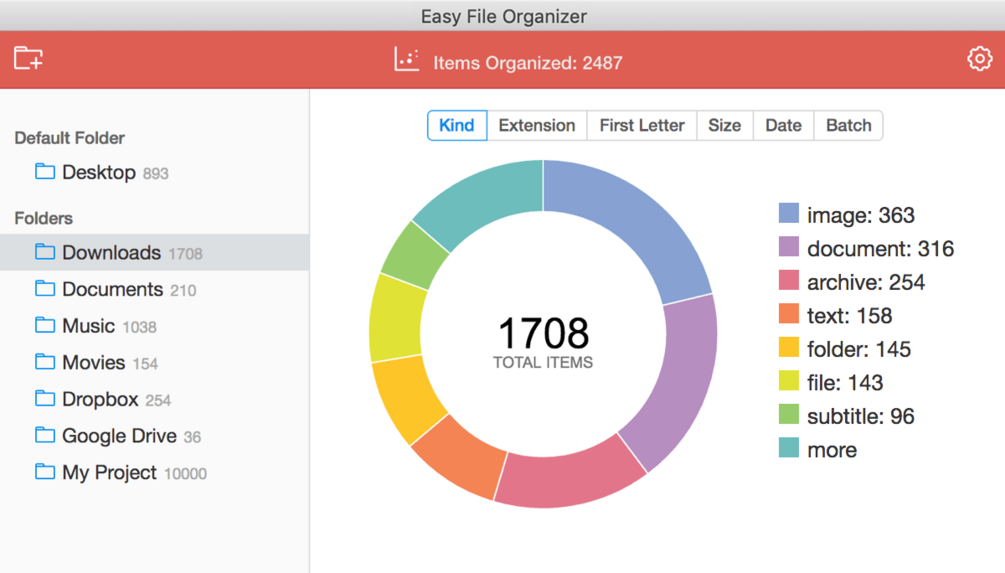Click the teal more donut segment
This screenshot has width=1005, height=573.
pos(487,199)
